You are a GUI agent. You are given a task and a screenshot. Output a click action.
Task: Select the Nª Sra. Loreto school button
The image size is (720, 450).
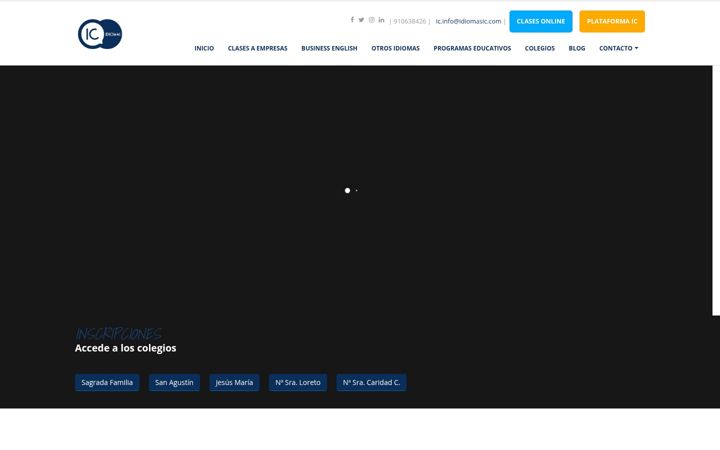pyautogui.click(x=298, y=382)
